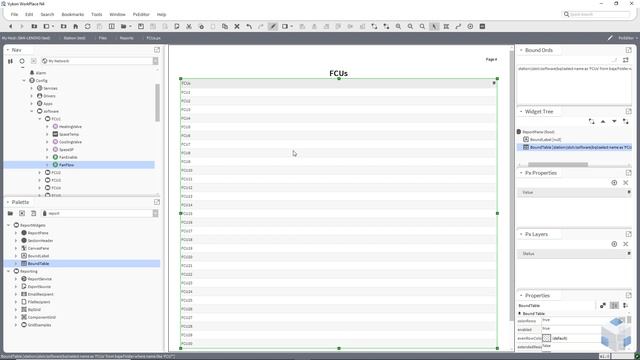Select the FanEnable point in Nav tree
The image size is (640, 360).
coord(65,157)
